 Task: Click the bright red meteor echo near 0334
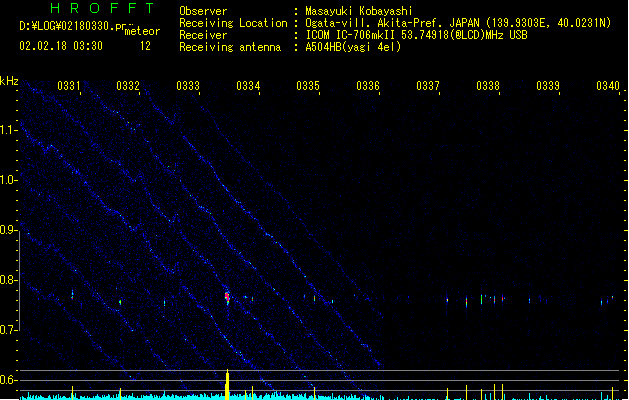tap(227, 297)
